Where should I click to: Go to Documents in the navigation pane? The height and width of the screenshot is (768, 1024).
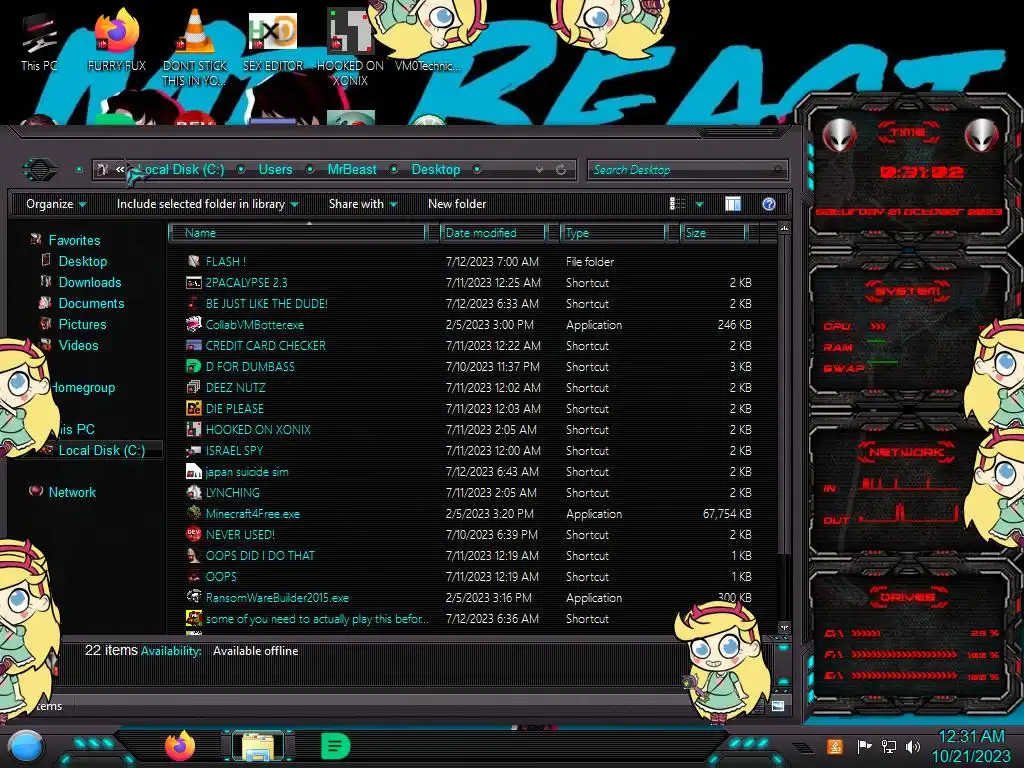(91, 303)
